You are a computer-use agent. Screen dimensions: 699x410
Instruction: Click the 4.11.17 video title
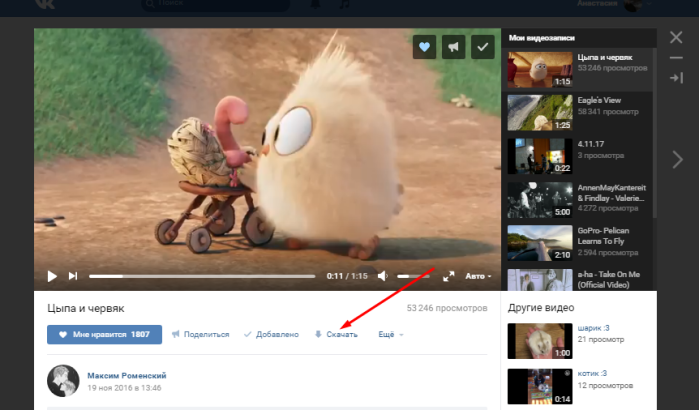click(591, 144)
